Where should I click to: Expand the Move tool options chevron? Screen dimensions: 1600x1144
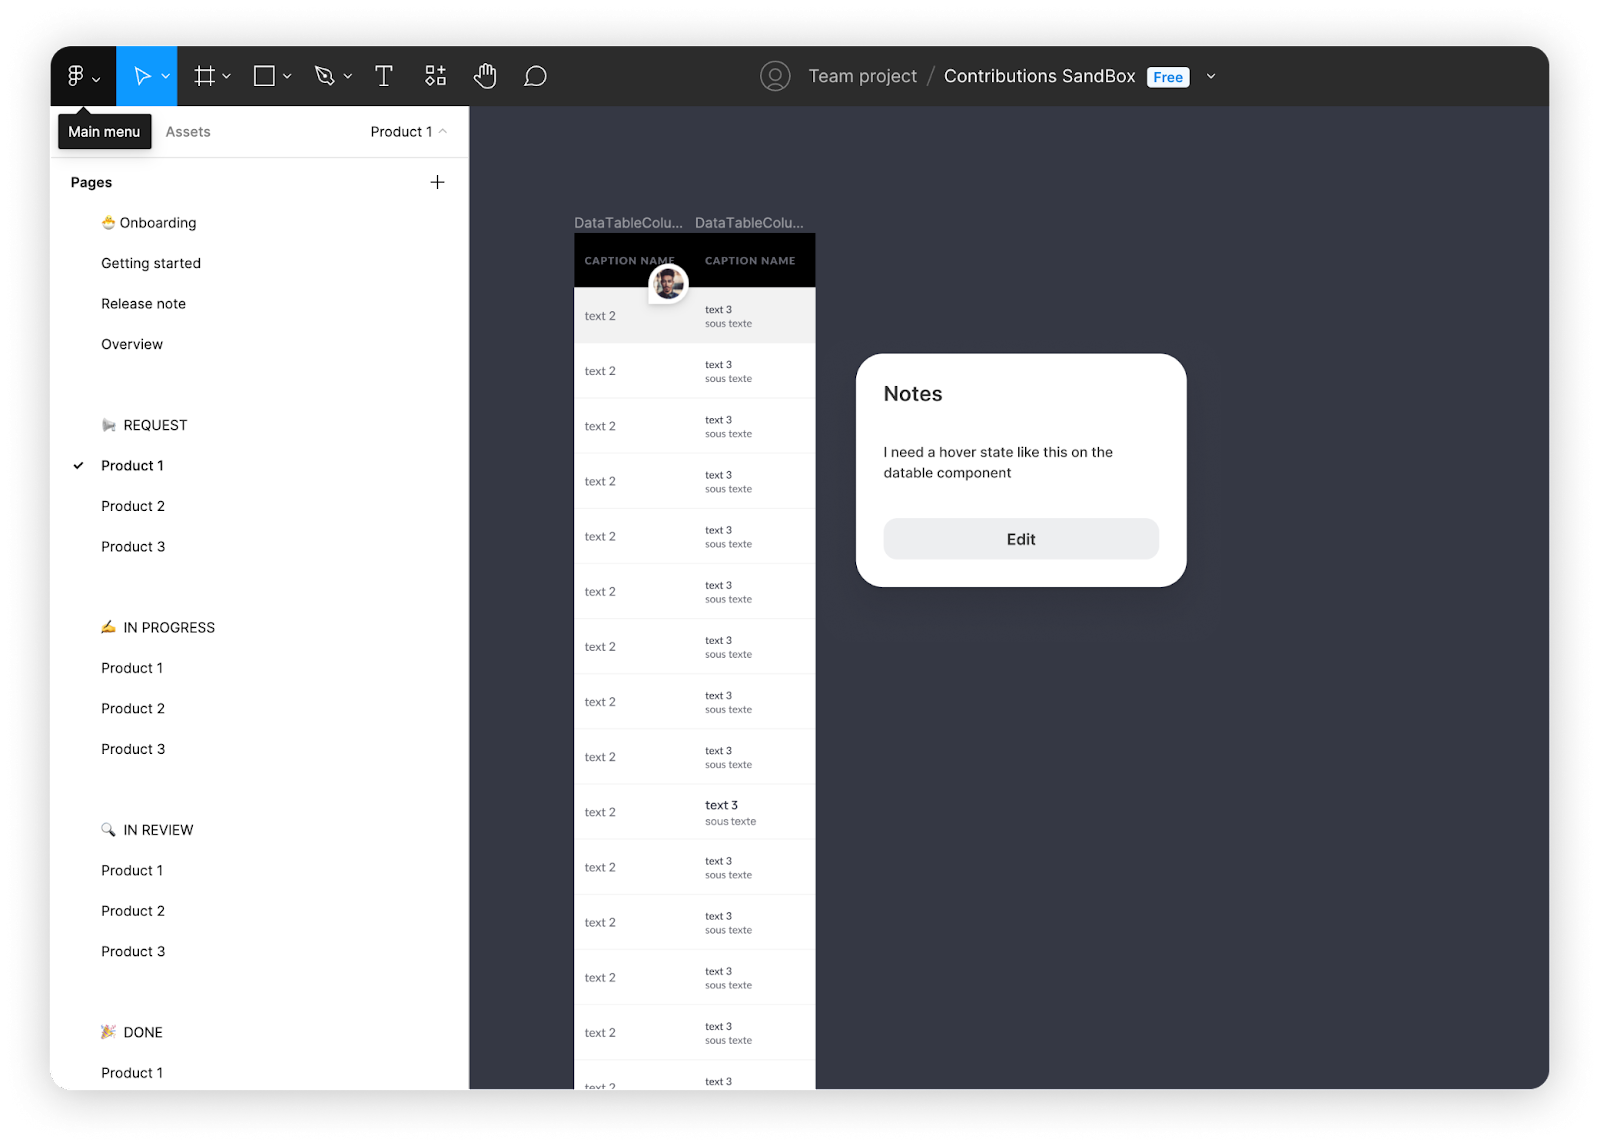(166, 75)
